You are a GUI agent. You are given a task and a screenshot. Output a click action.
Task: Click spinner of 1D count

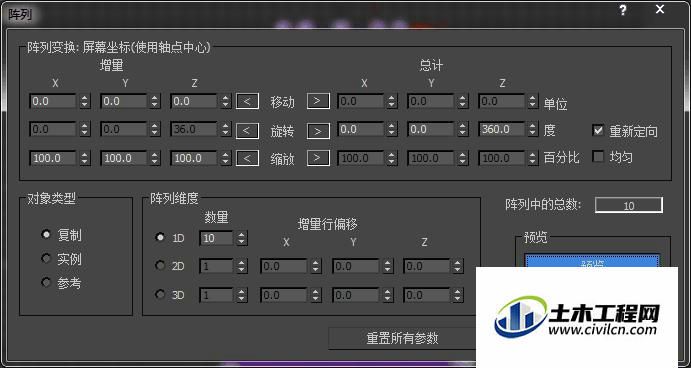[x=241, y=238]
